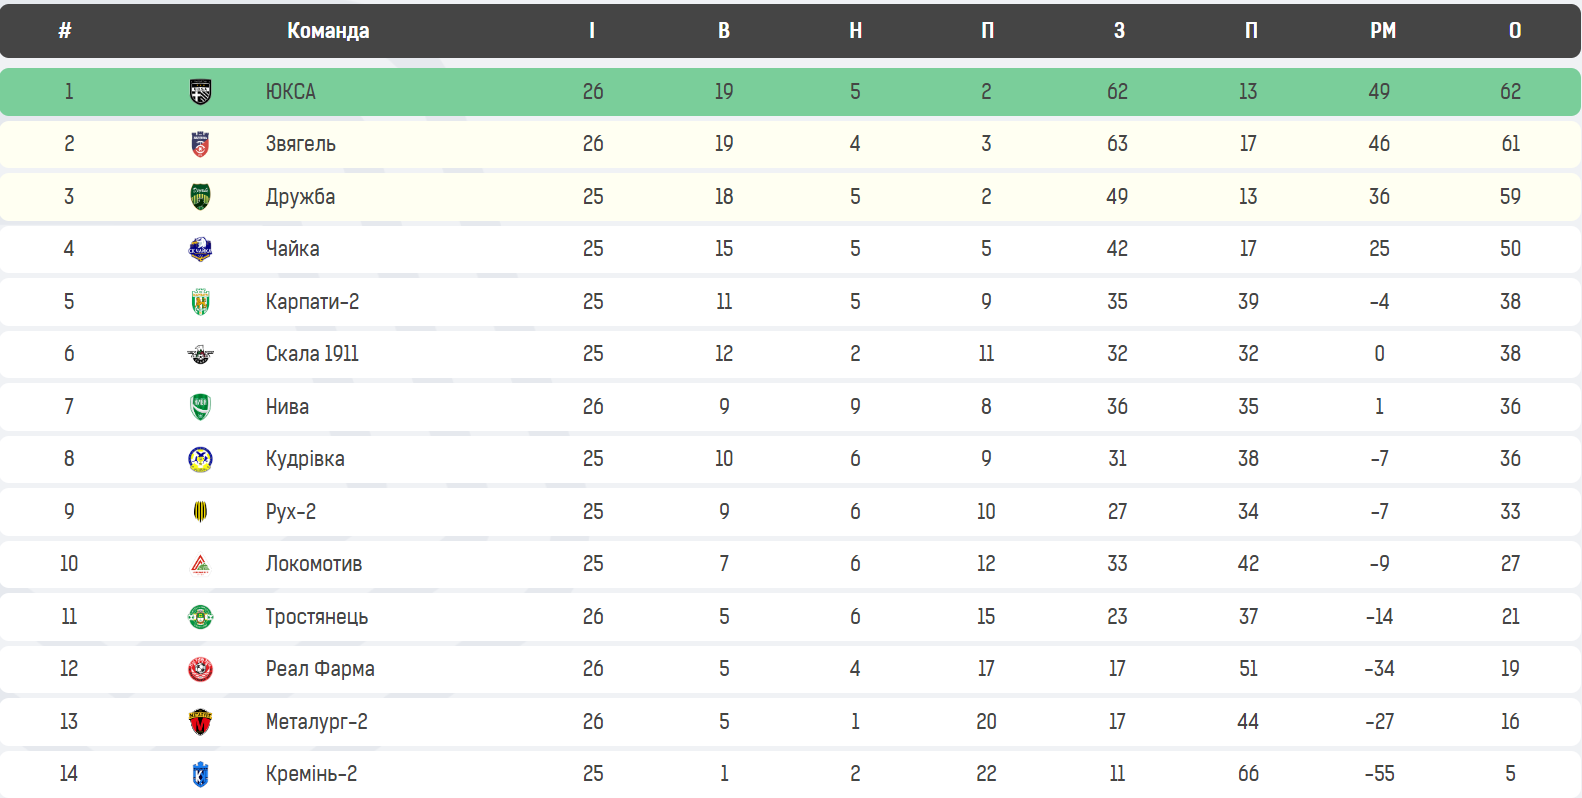Open the Скала 1911 winged emblem

click(x=200, y=354)
